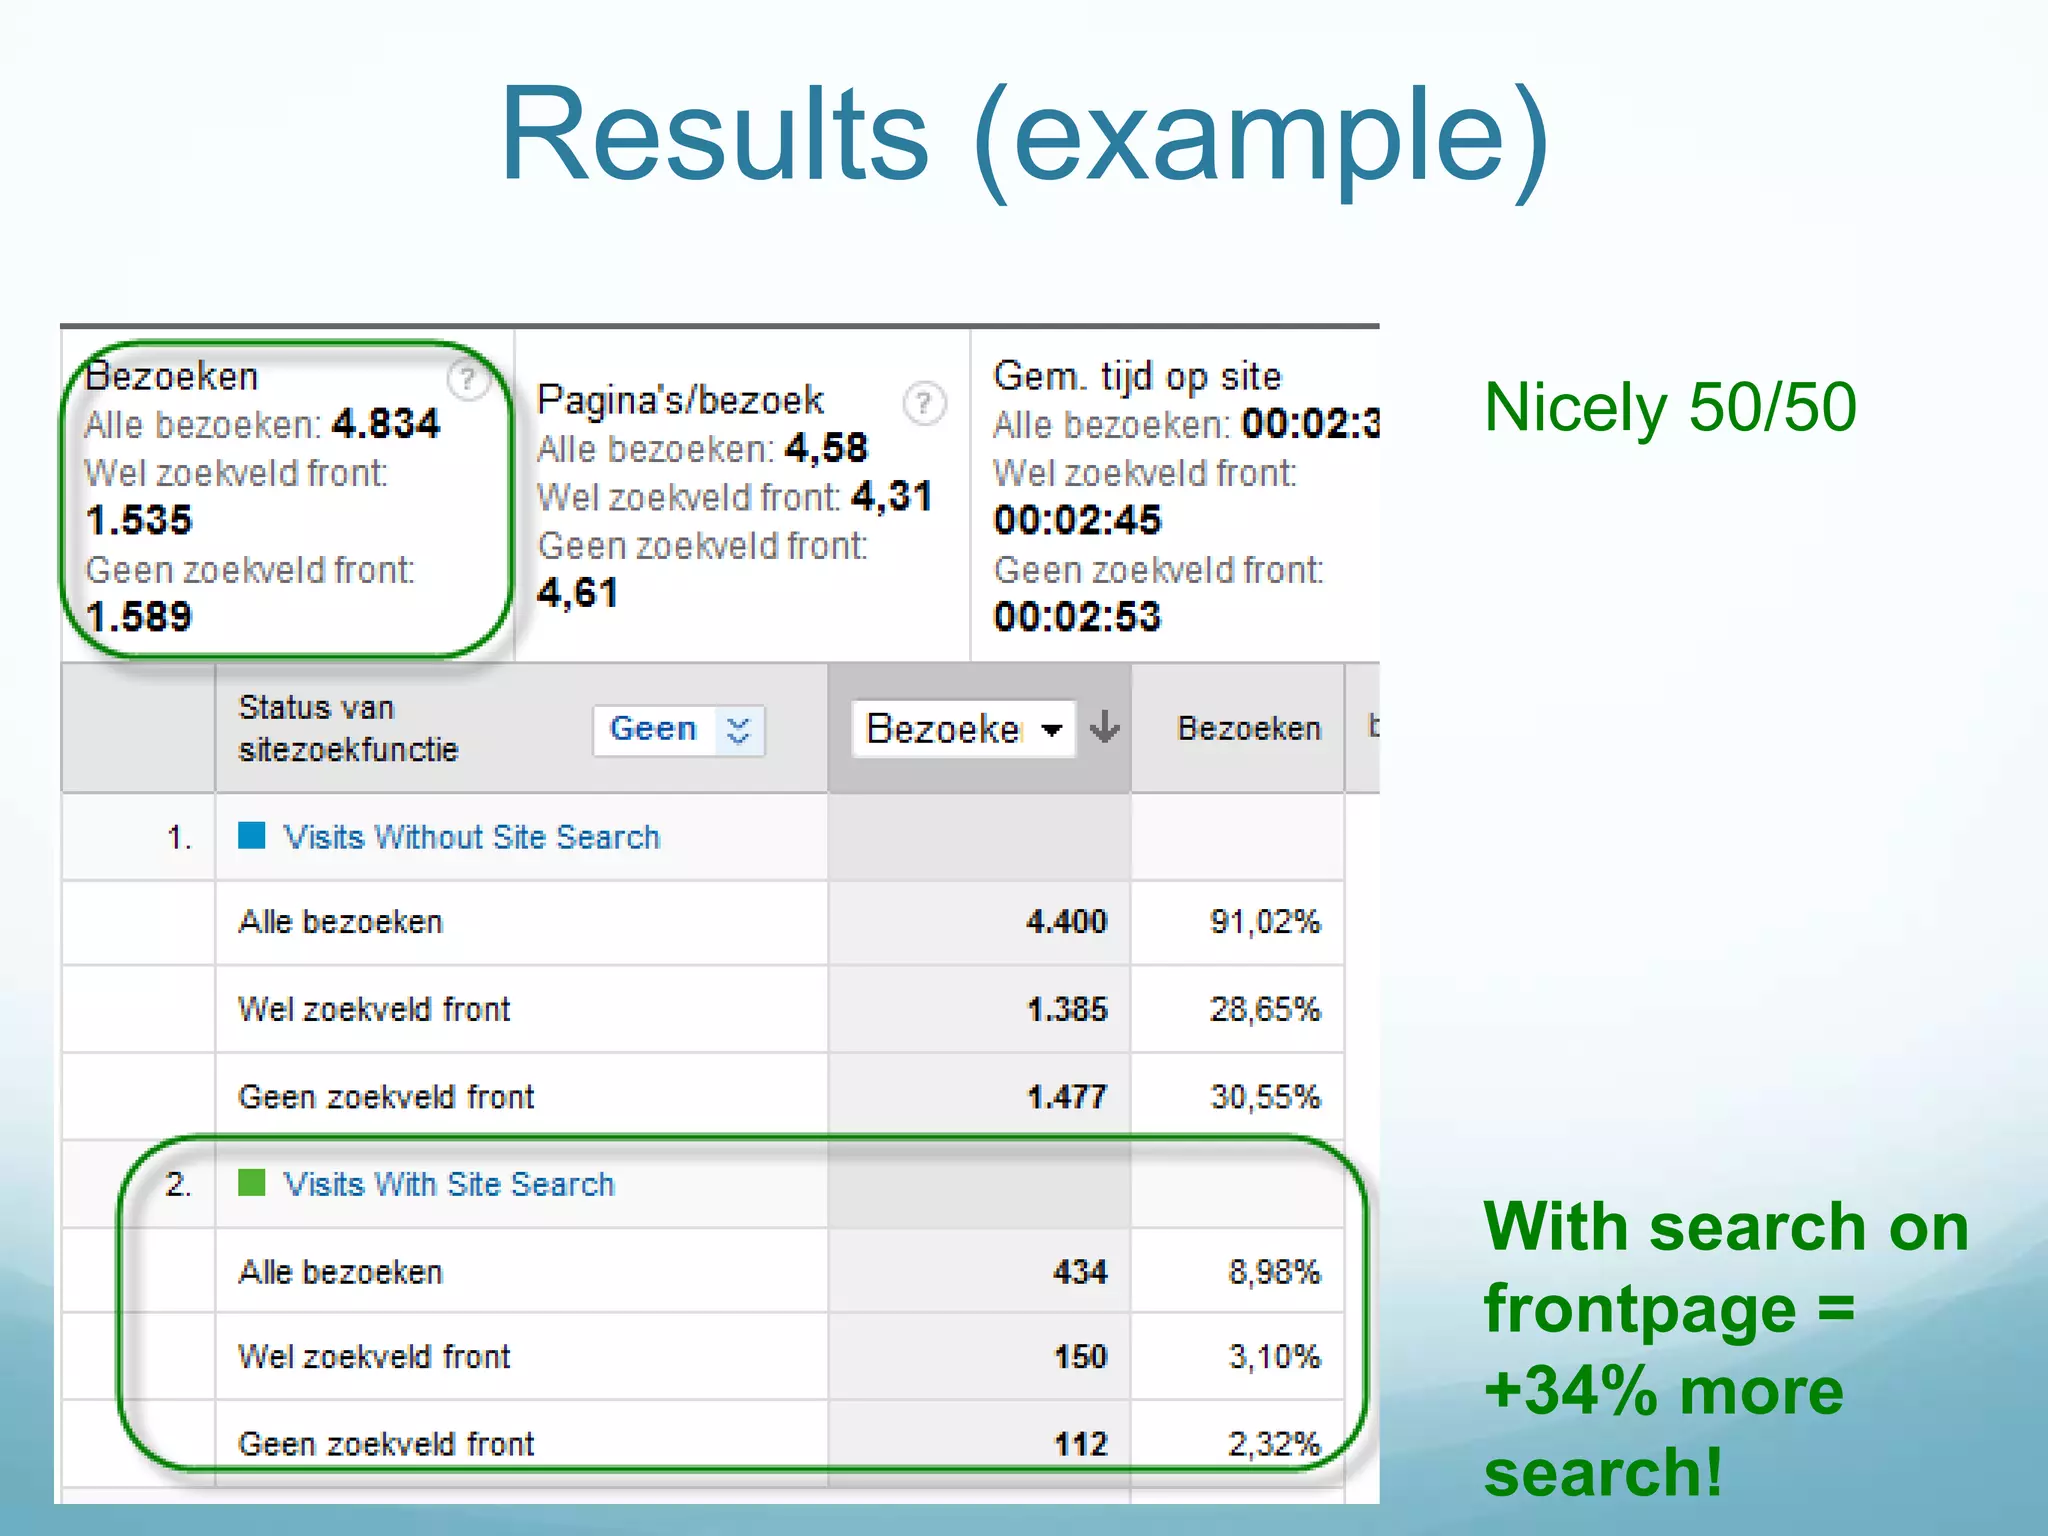Click help icon next to Bezoeken metric
The height and width of the screenshot is (1536, 2048).
[x=466, y=380]
